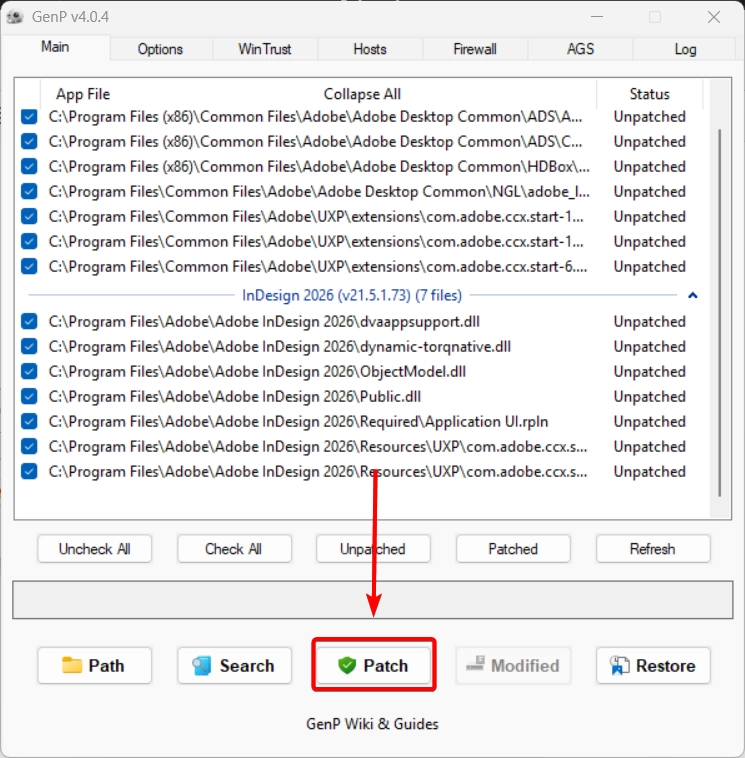Click the file list vertical scrollbar
This screenshot has width=745, height=758.
click(x=720, y=312)
